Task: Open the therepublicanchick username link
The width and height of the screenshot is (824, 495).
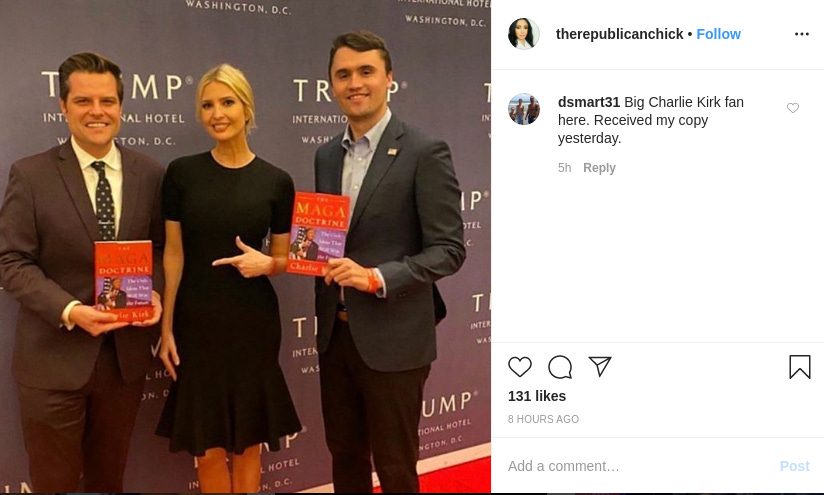Action: (619, 34)
